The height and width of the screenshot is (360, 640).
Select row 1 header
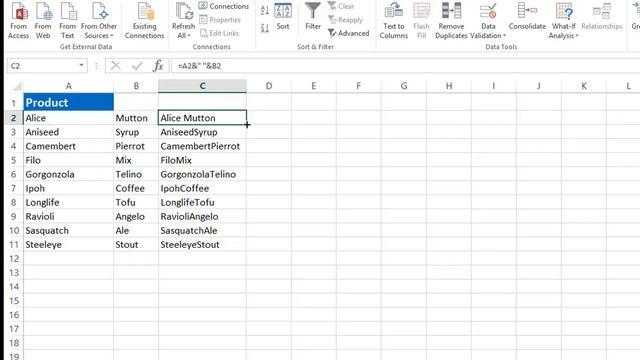tap(13, 103)
